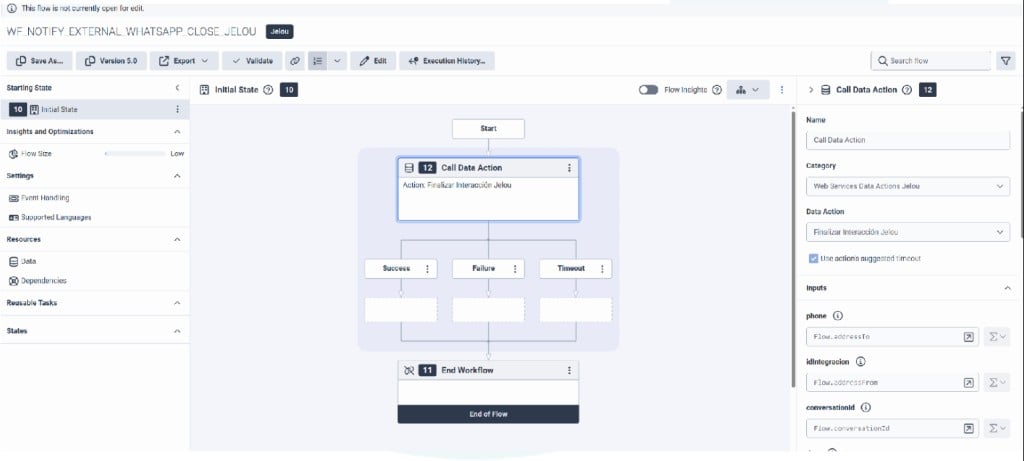Screen dimensions: 1024x461
Task: Click the info icon next to idIntegracion
Action: [x=861, y=361]
